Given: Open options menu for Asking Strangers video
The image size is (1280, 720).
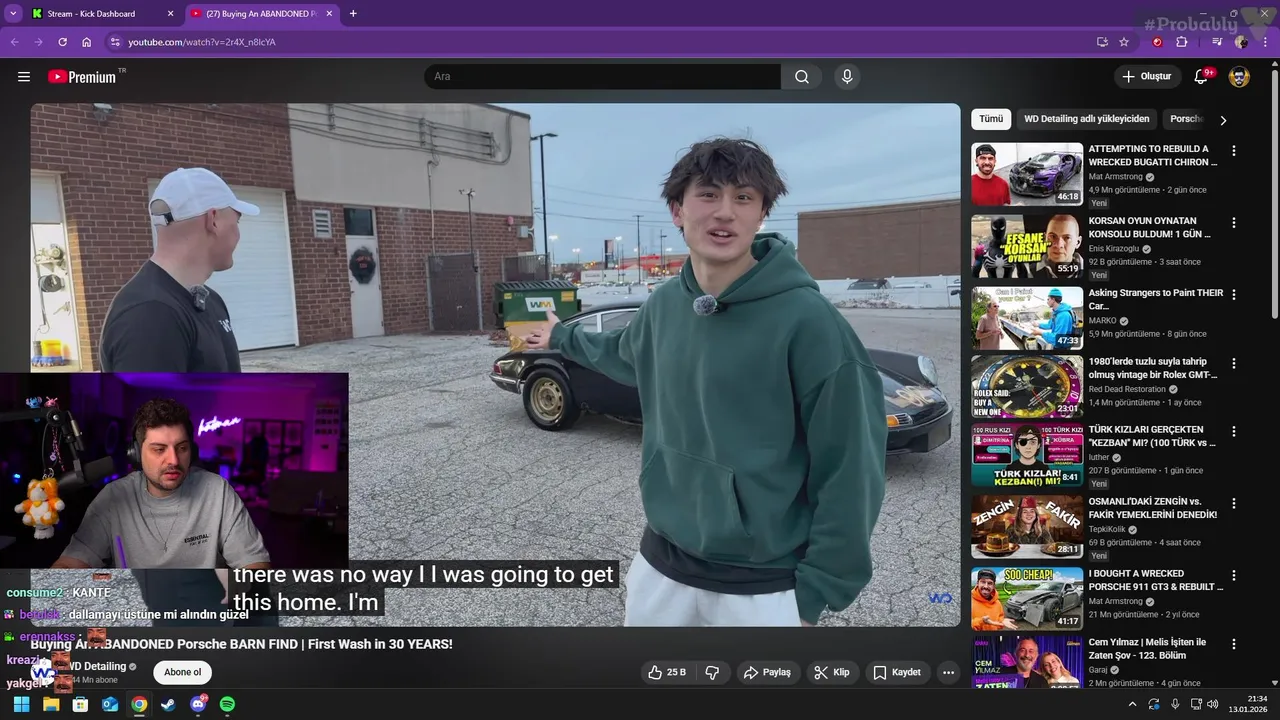Looking at the screenshot, I should pyautogui.click(x=1234, y=295).
